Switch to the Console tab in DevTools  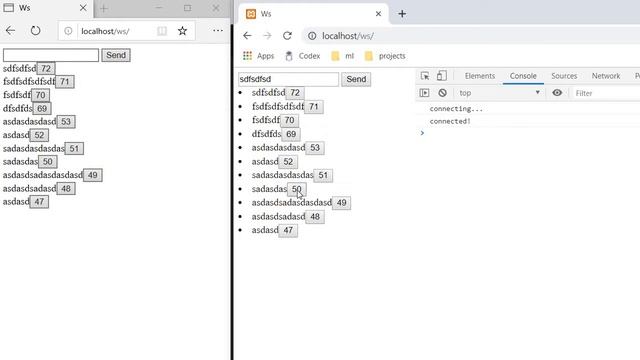tap(523, 76)
